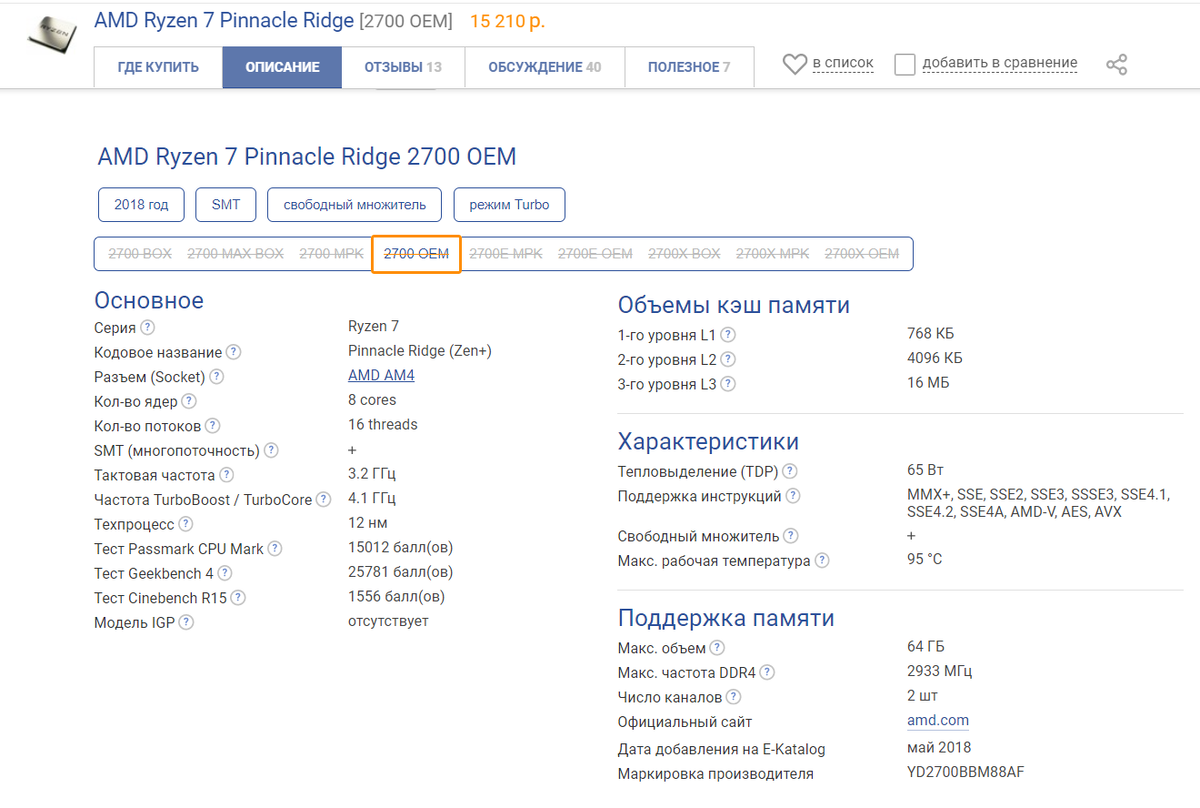The image size is (1200, 808).
Task: Click the 15 210 р. price
Action: pyautogui.click(x=508, y=21)
